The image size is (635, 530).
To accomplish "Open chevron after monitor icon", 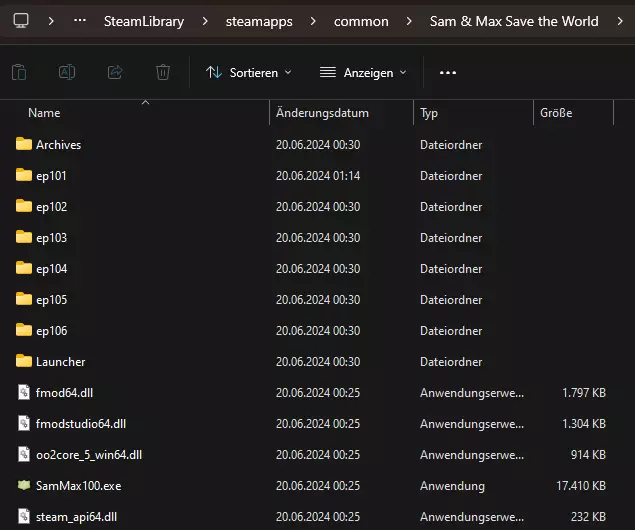I will pos(51,21).
